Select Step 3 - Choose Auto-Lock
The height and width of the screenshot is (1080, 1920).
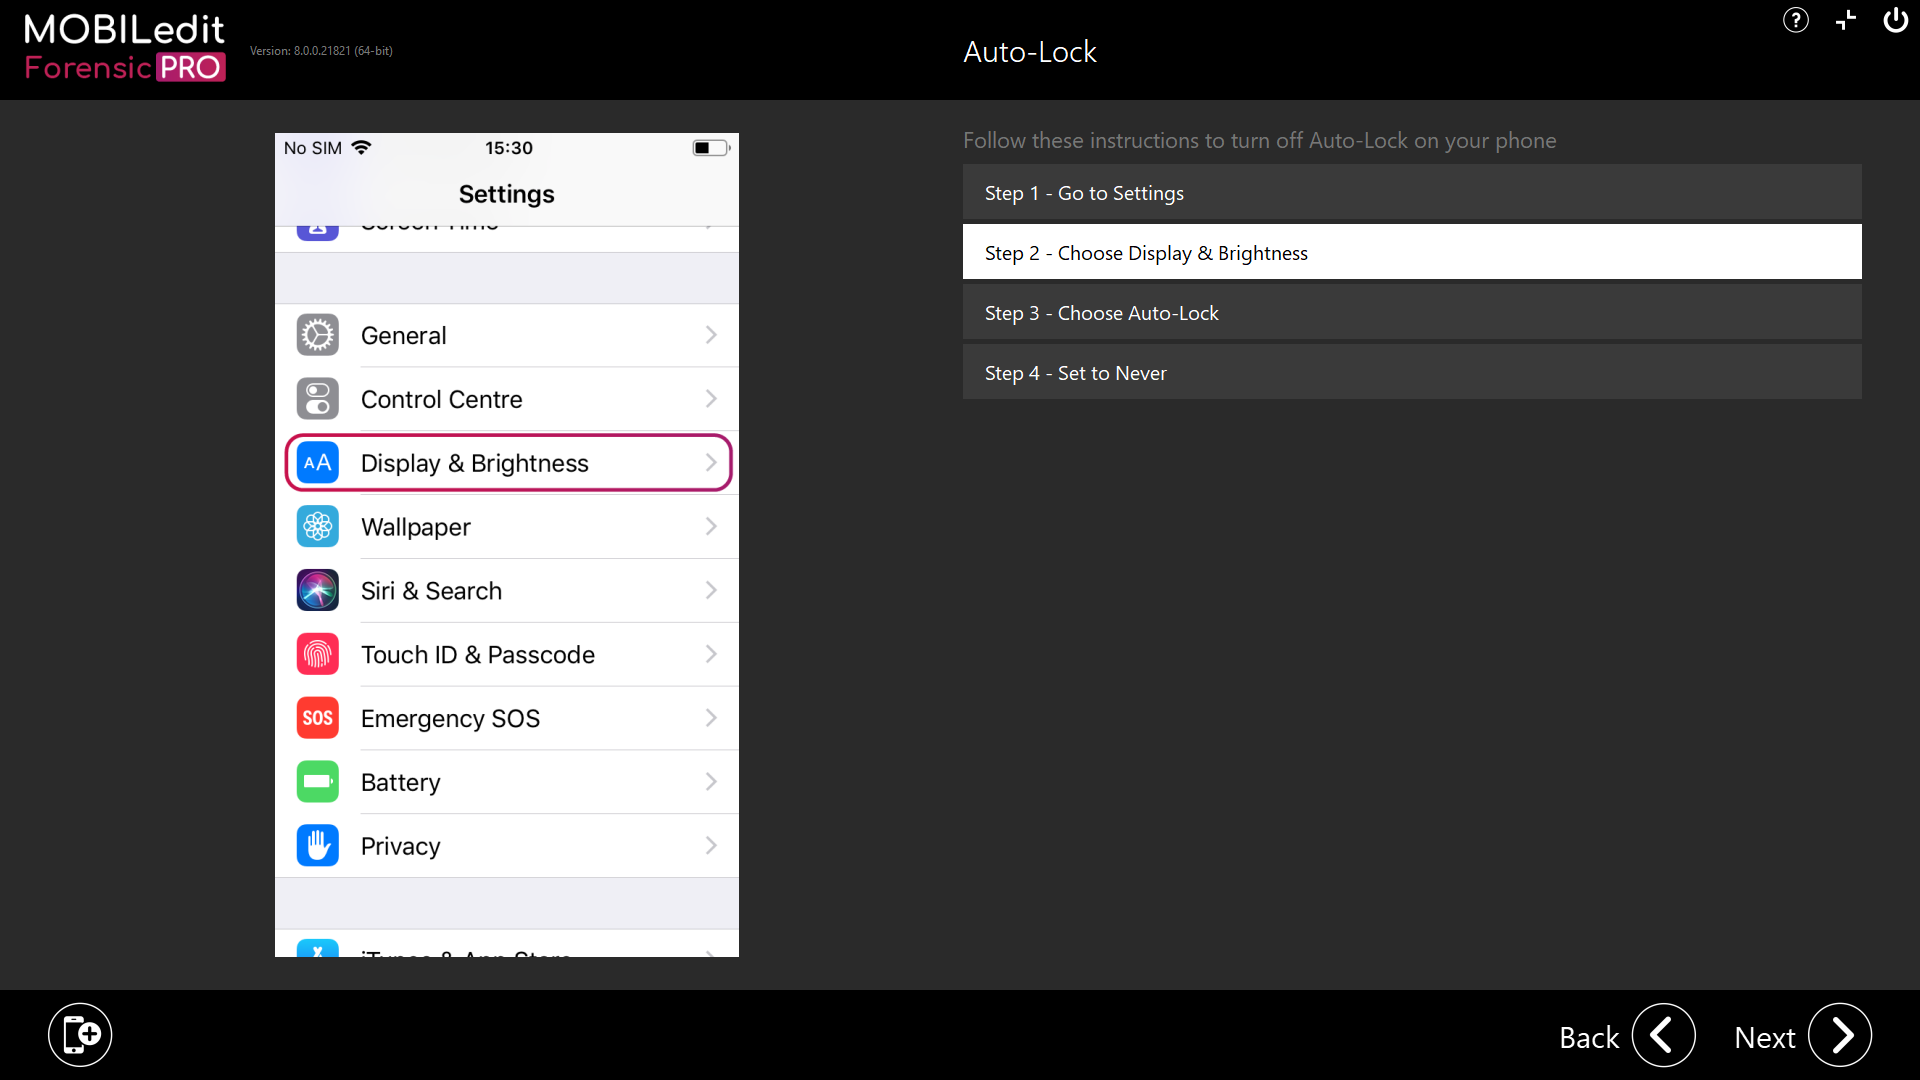coord(1411,313)
